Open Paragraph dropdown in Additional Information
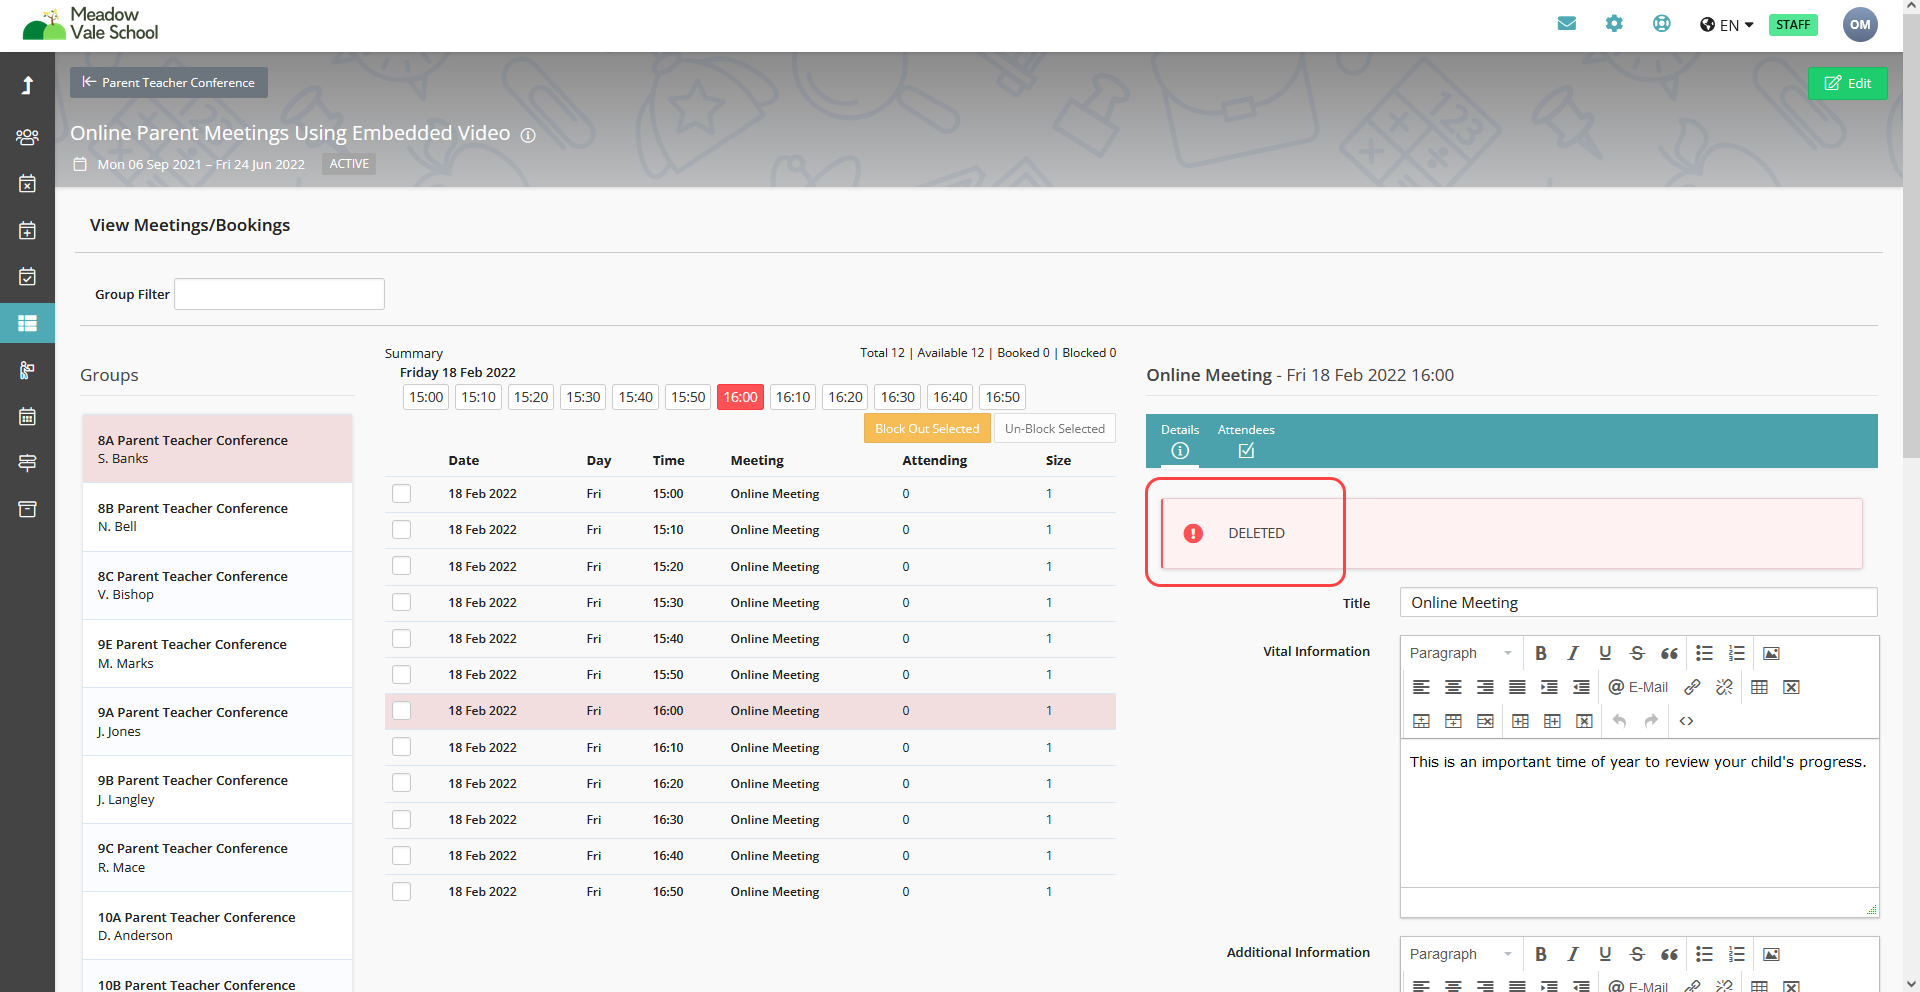 1460,954
